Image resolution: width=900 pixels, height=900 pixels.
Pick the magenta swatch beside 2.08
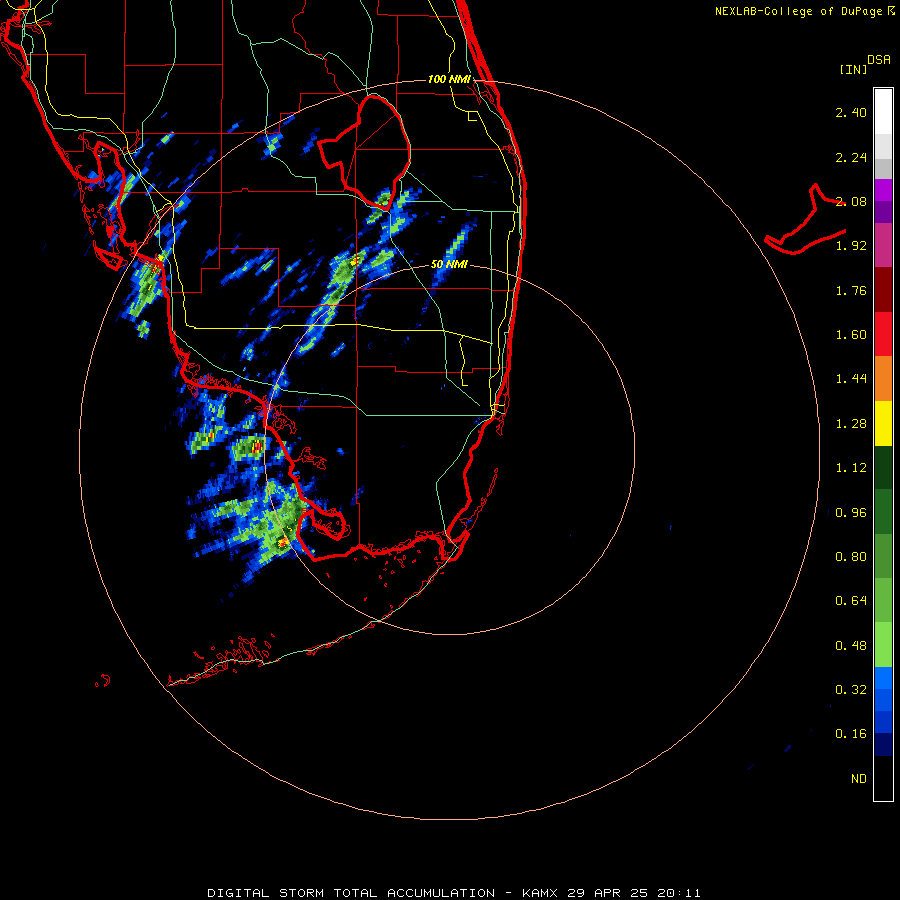pyautogui.click(x=883, y=190)
